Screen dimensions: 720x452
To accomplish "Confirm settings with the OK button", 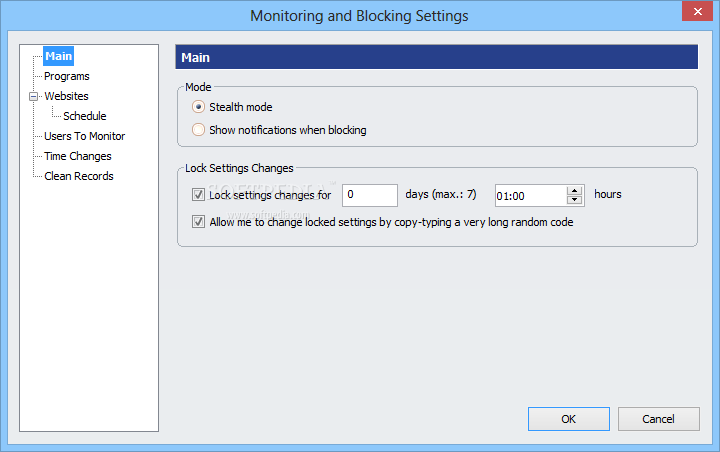I will click(x=568, y=419).
